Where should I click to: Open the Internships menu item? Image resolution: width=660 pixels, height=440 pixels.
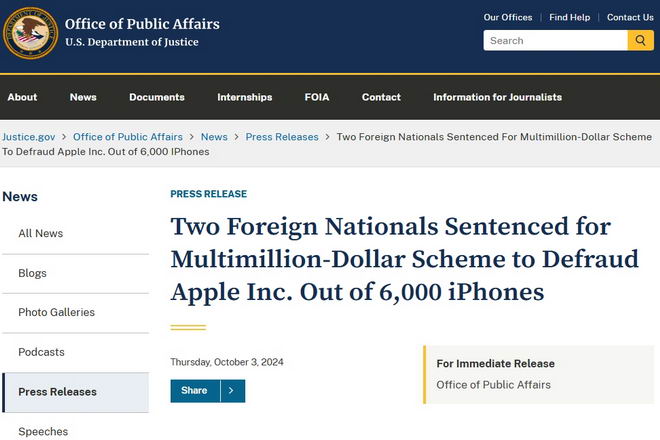tap(245, 97)
